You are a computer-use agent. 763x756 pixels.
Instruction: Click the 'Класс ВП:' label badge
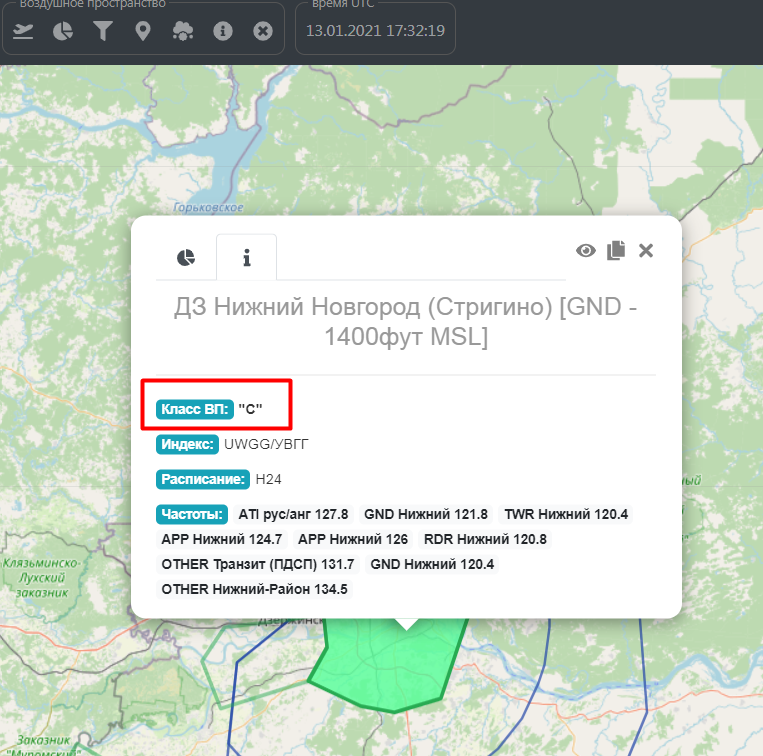195,409
